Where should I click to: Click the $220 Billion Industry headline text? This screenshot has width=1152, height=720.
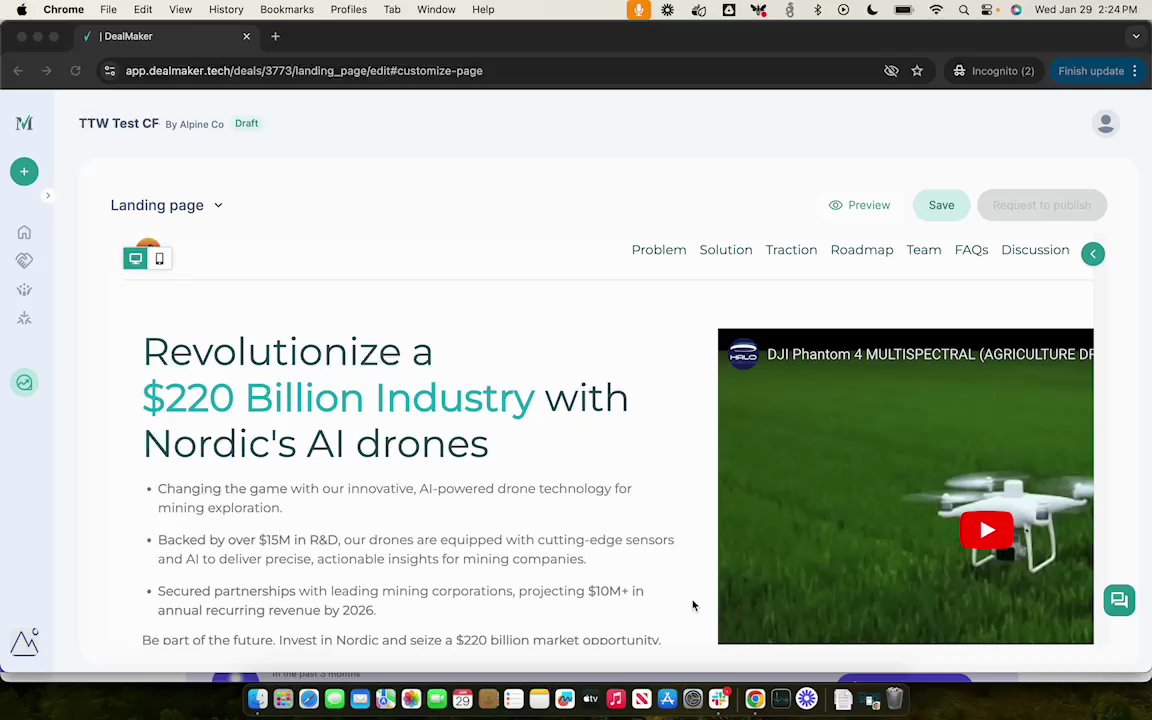click(338, 398)
